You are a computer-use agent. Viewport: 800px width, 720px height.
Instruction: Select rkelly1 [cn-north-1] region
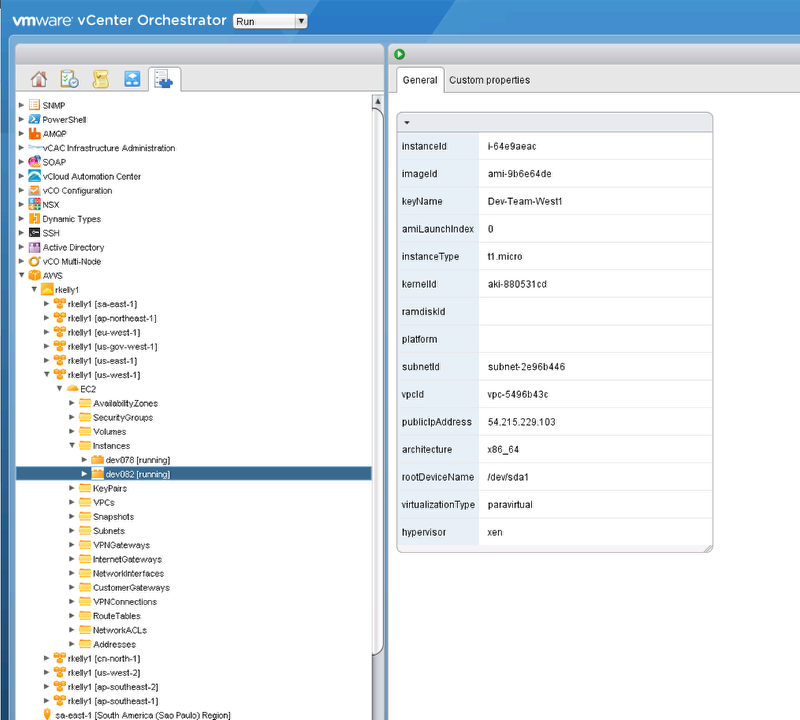(104, 659)
